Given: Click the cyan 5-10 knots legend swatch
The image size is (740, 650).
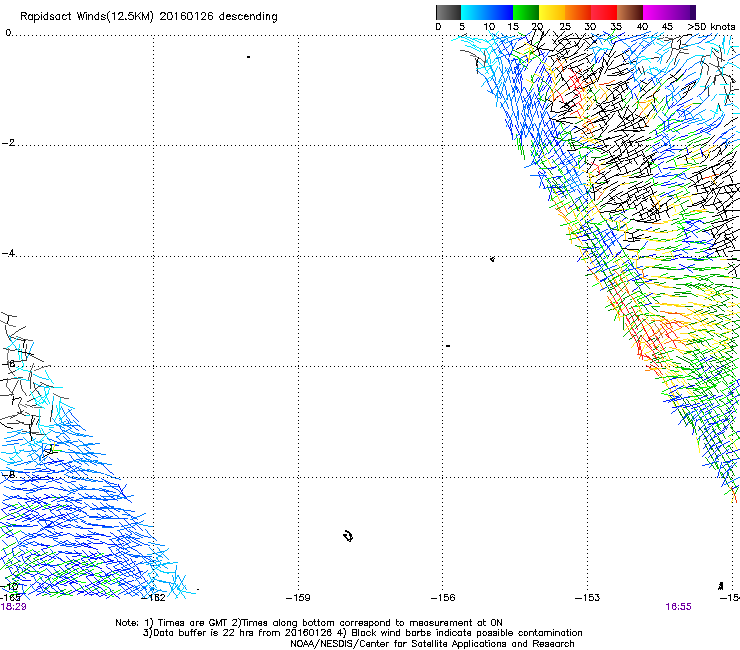Looking at the screenshot, I should (474, 12).
